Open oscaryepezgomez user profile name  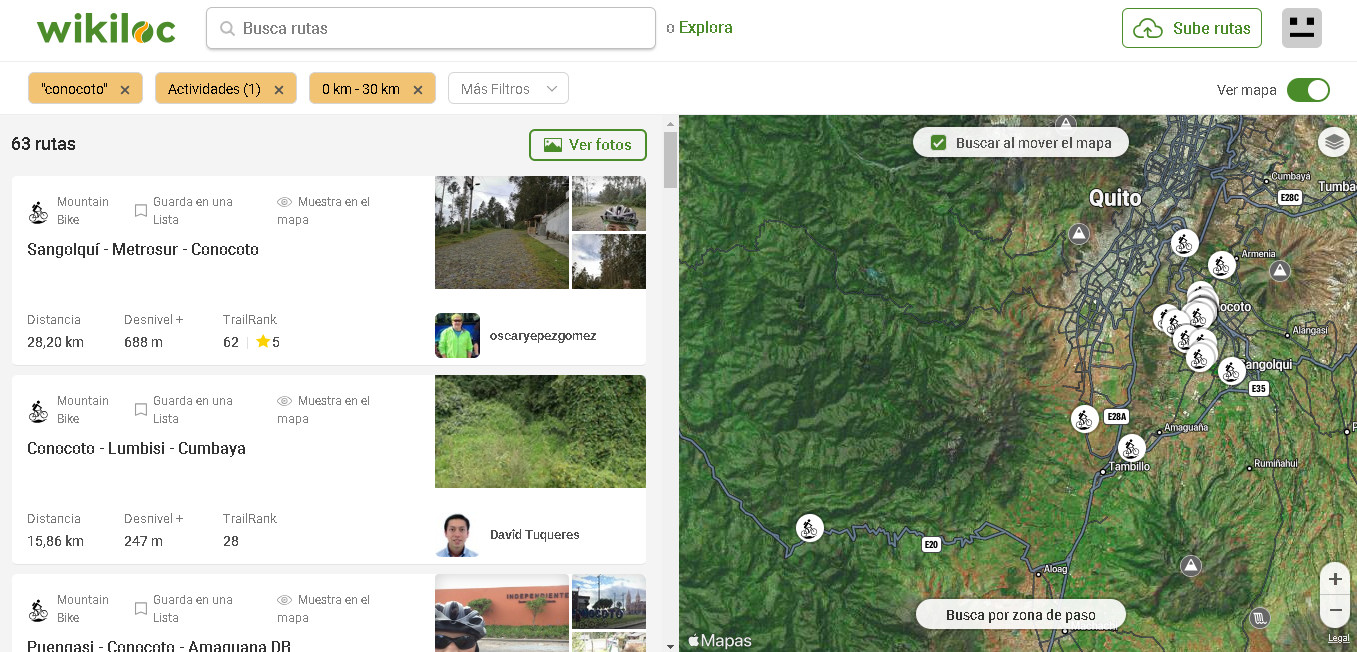click(543, 336)
